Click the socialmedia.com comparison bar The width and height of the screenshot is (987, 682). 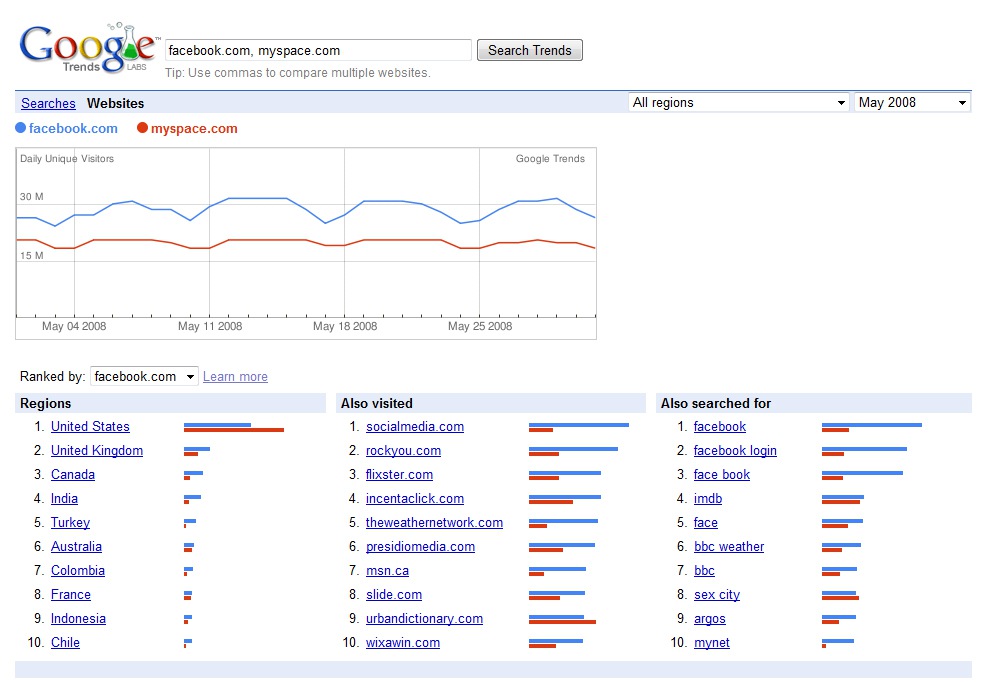[578, 427]
